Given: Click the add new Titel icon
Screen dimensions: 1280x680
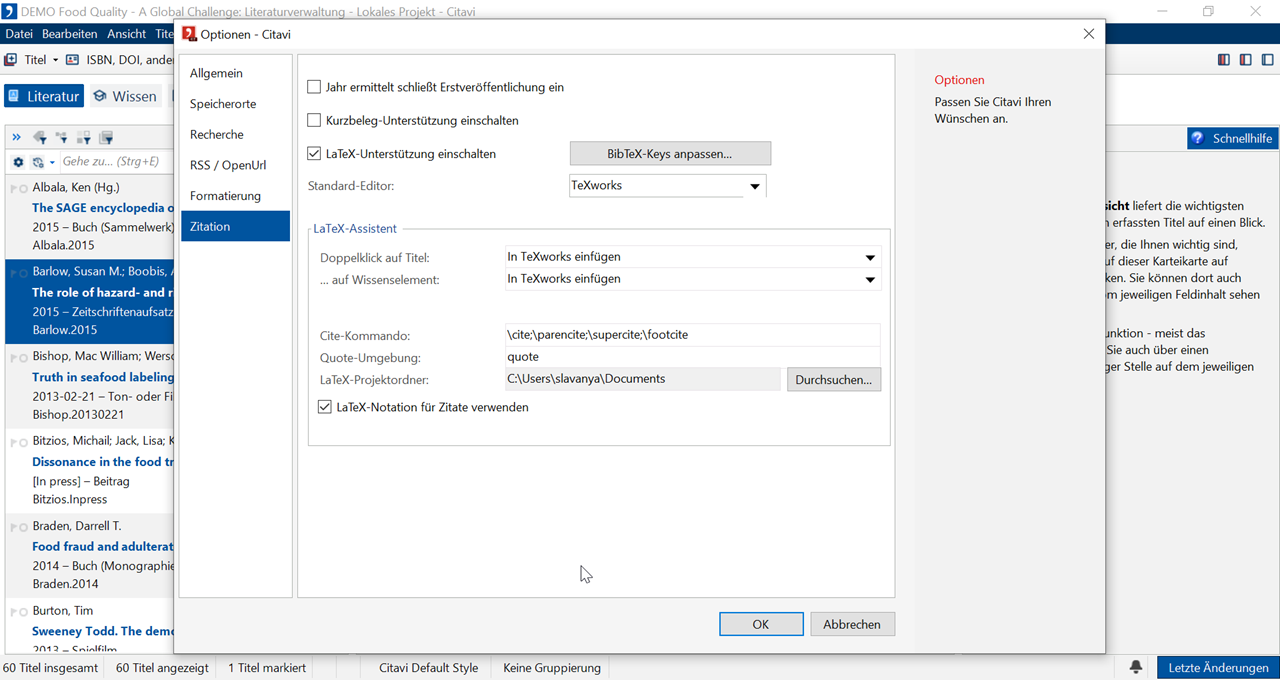Looking at the screenshot, I should click(x=11, y=60).
